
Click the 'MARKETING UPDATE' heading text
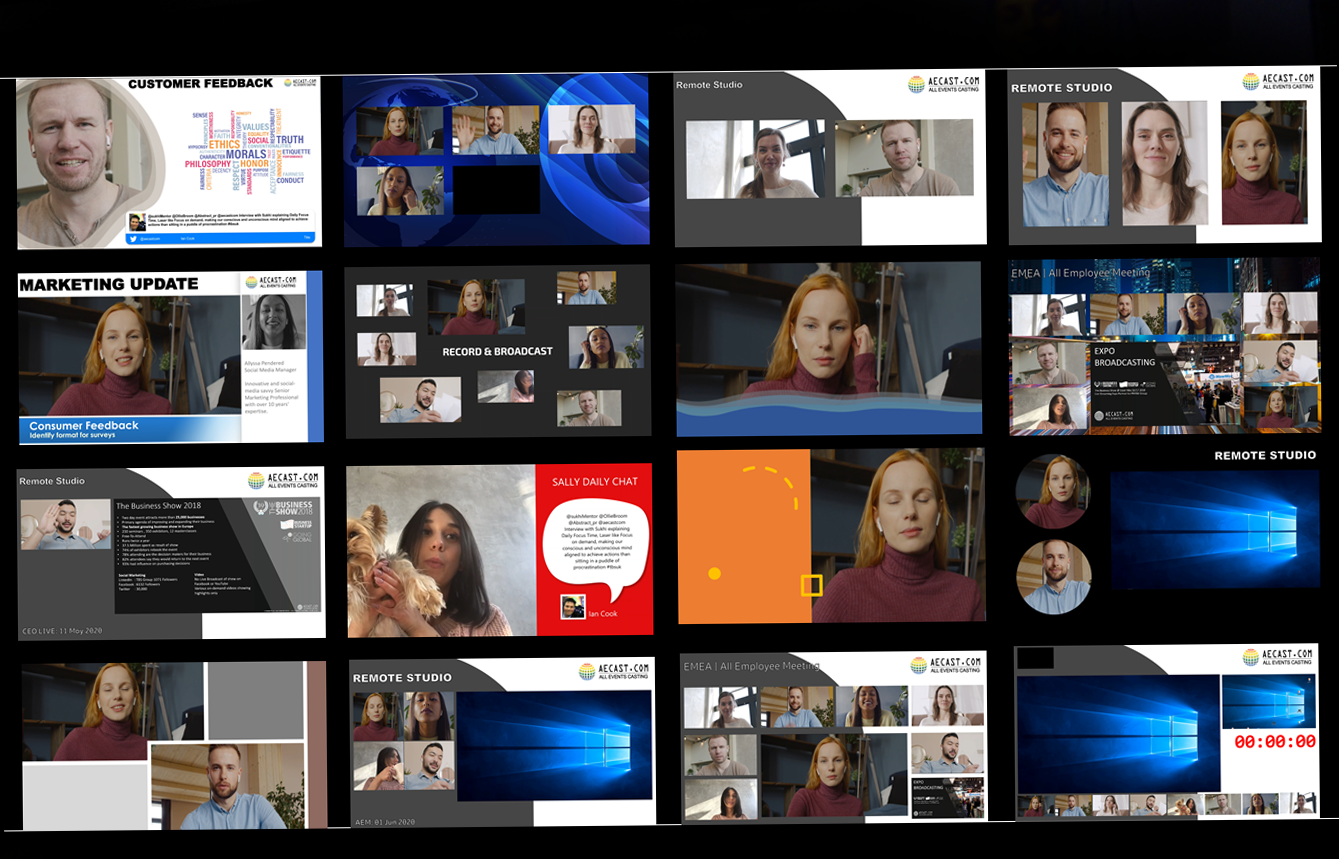(109, 284)
